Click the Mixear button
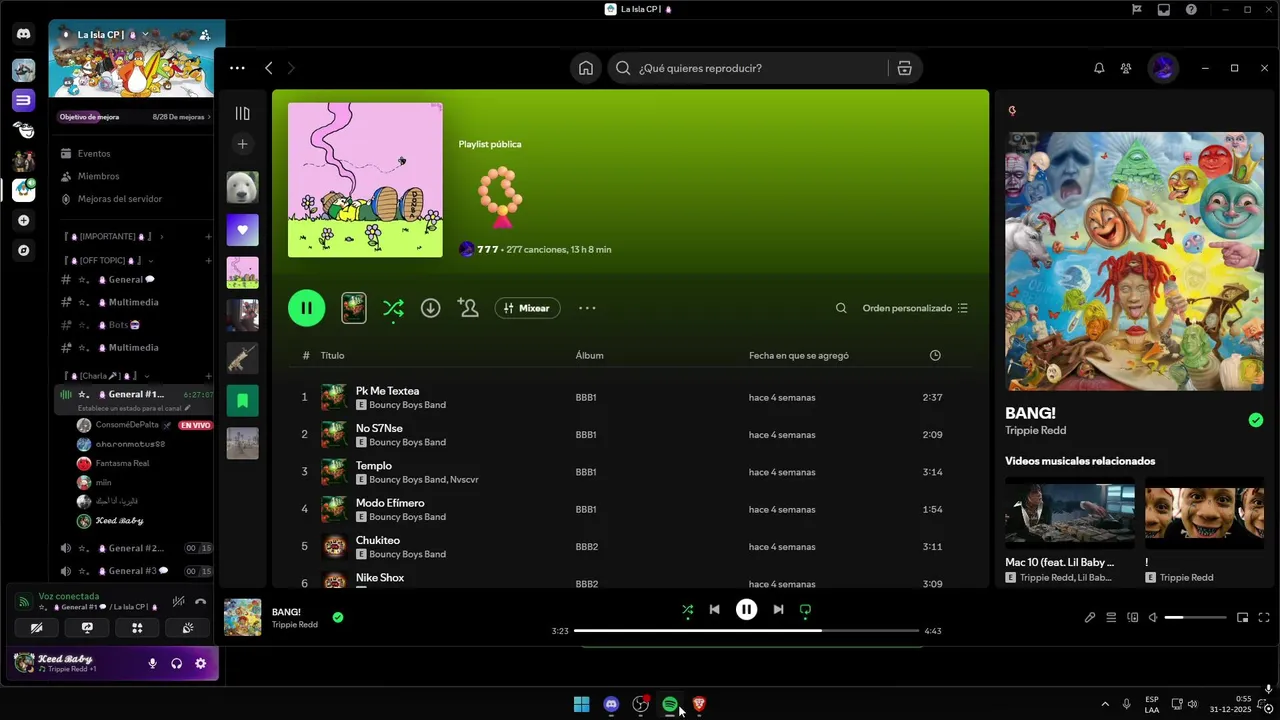Image resolution: width=1280 pixels, height=720 pixels. point(527,308)
